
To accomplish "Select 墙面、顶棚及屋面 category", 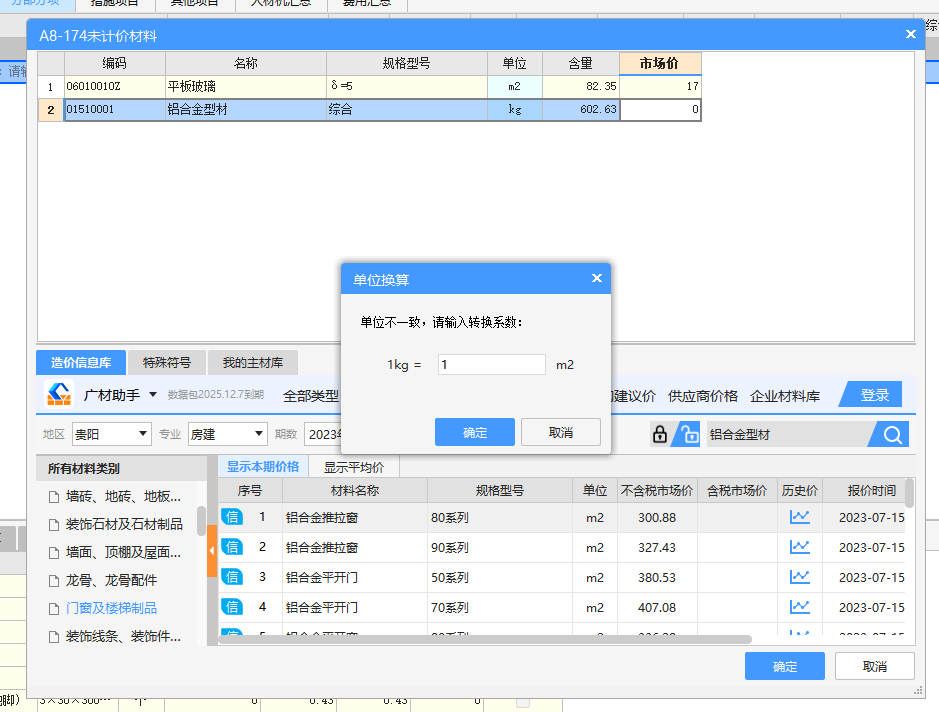I will (x=123, y=553).
